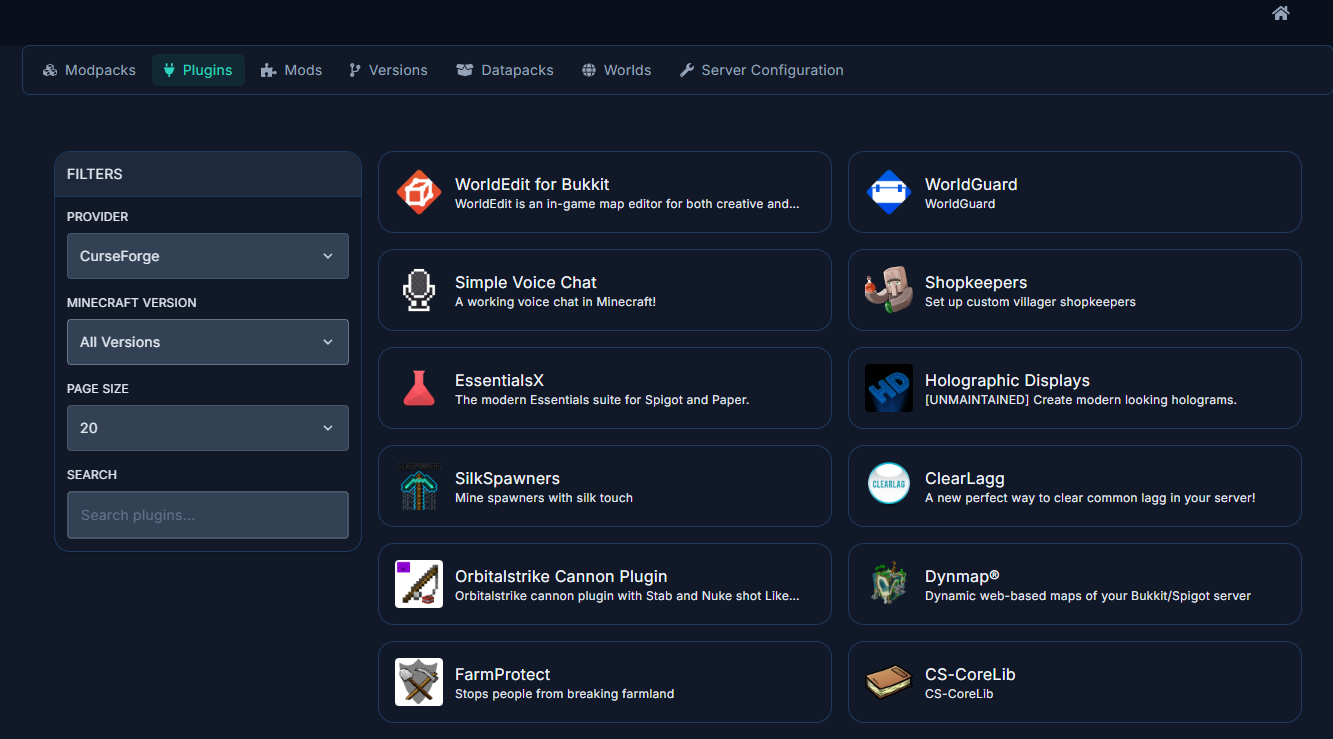Open the SilkSpawners plugin title
This screenshot has height=739, width=1333.
(507, 478)
